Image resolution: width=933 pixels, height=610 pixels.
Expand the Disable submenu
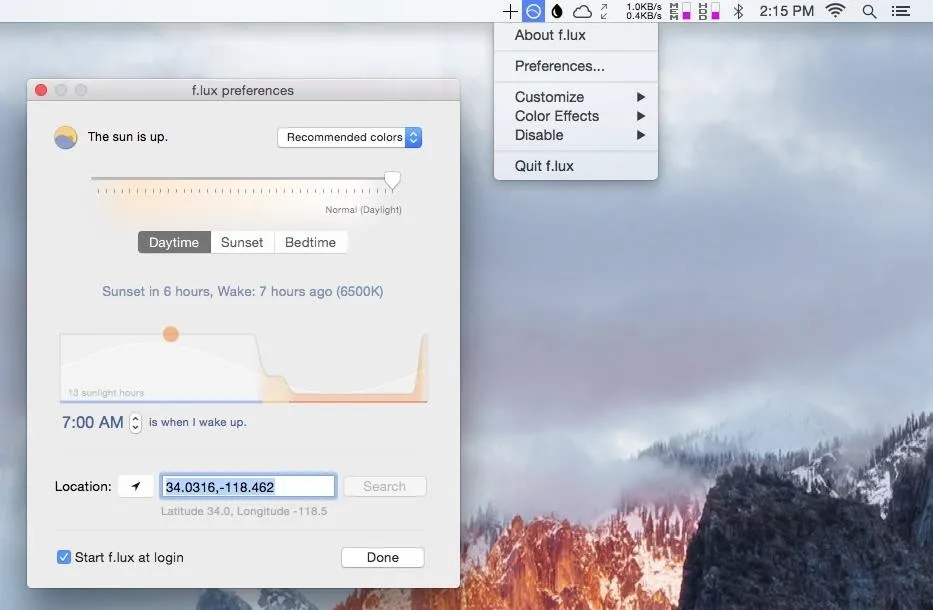coord(576,135)
